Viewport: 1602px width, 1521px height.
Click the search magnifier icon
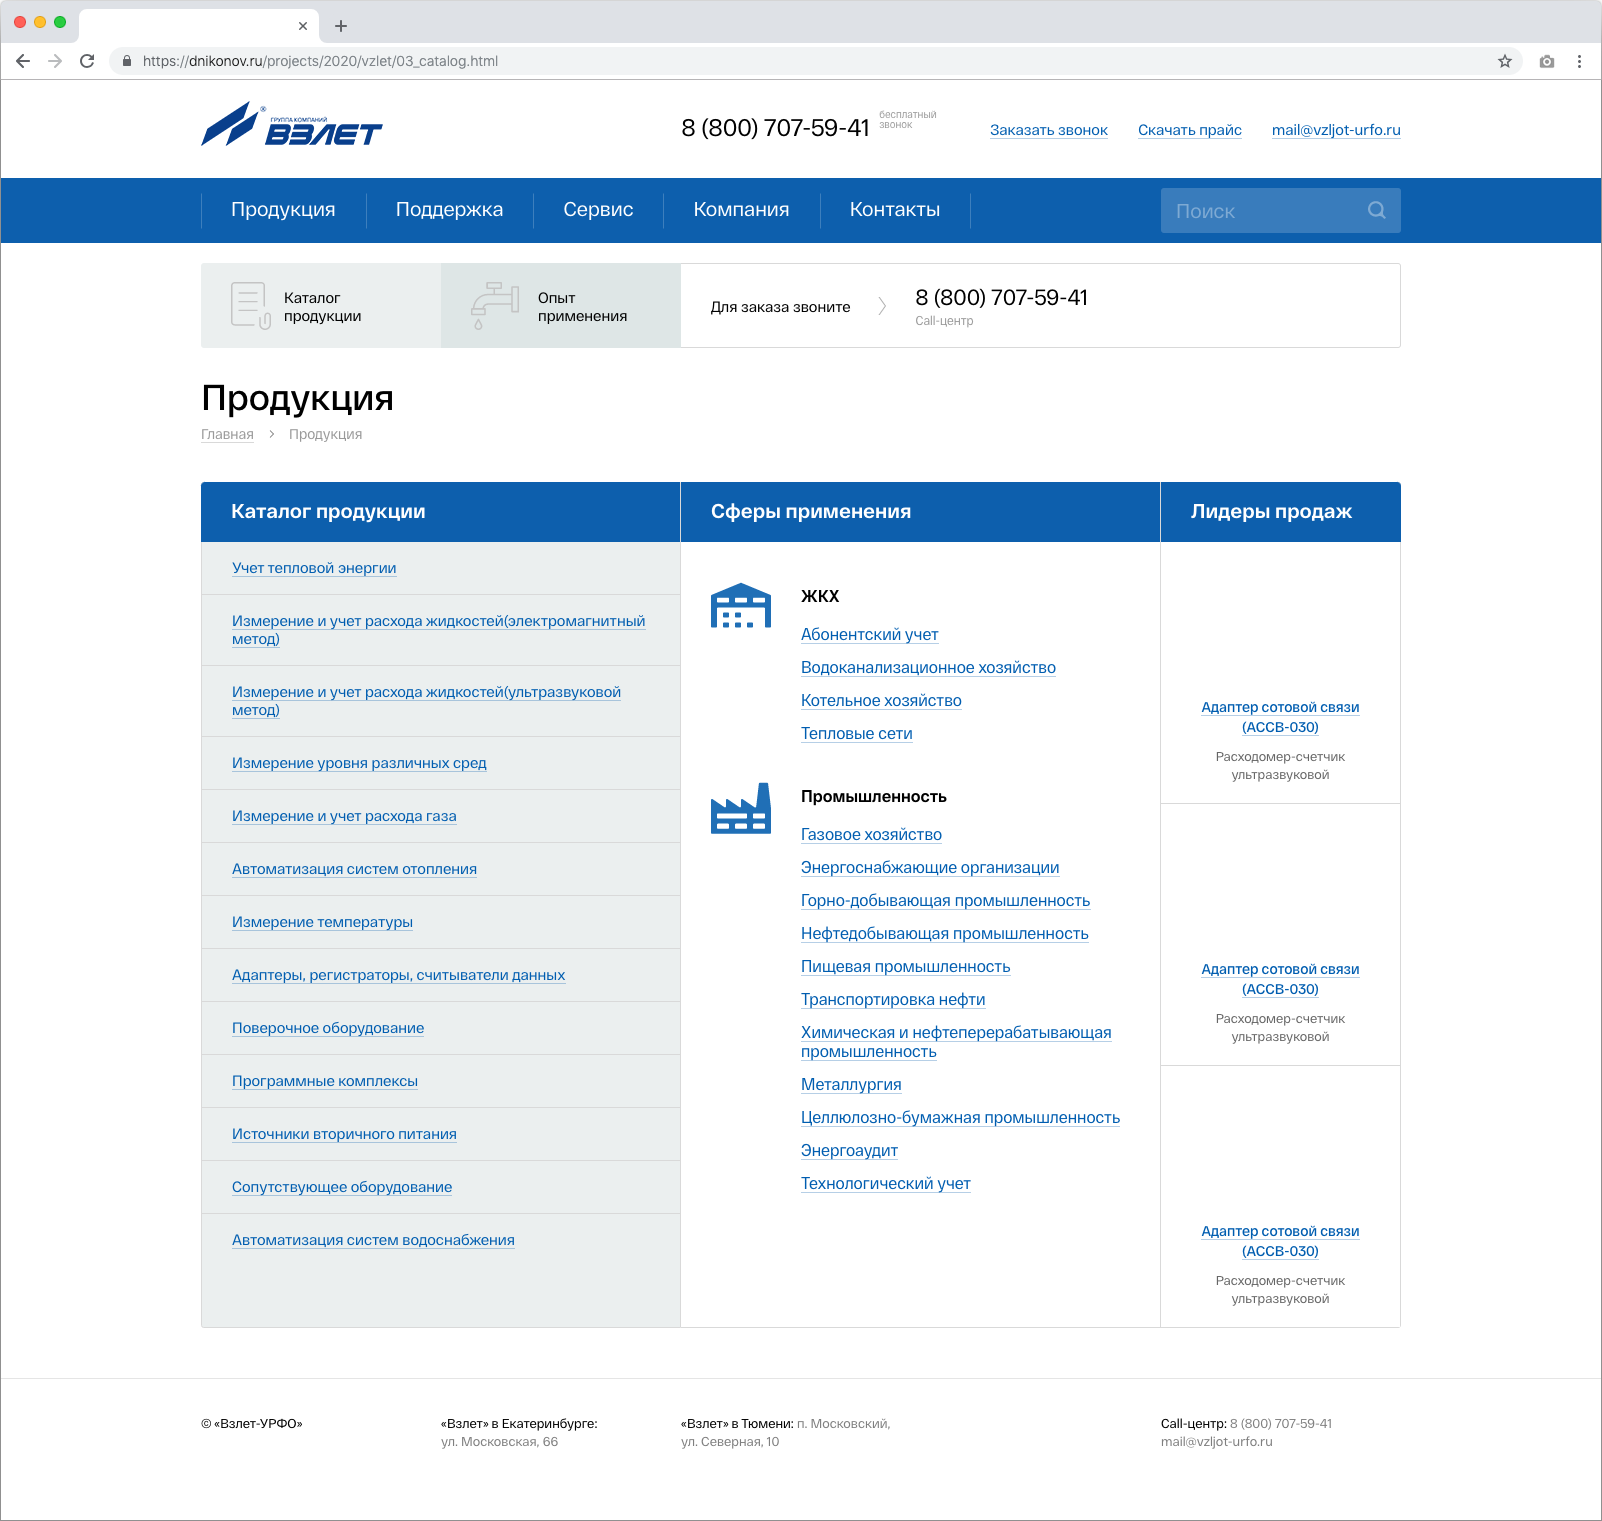(x=1376, y=210)
